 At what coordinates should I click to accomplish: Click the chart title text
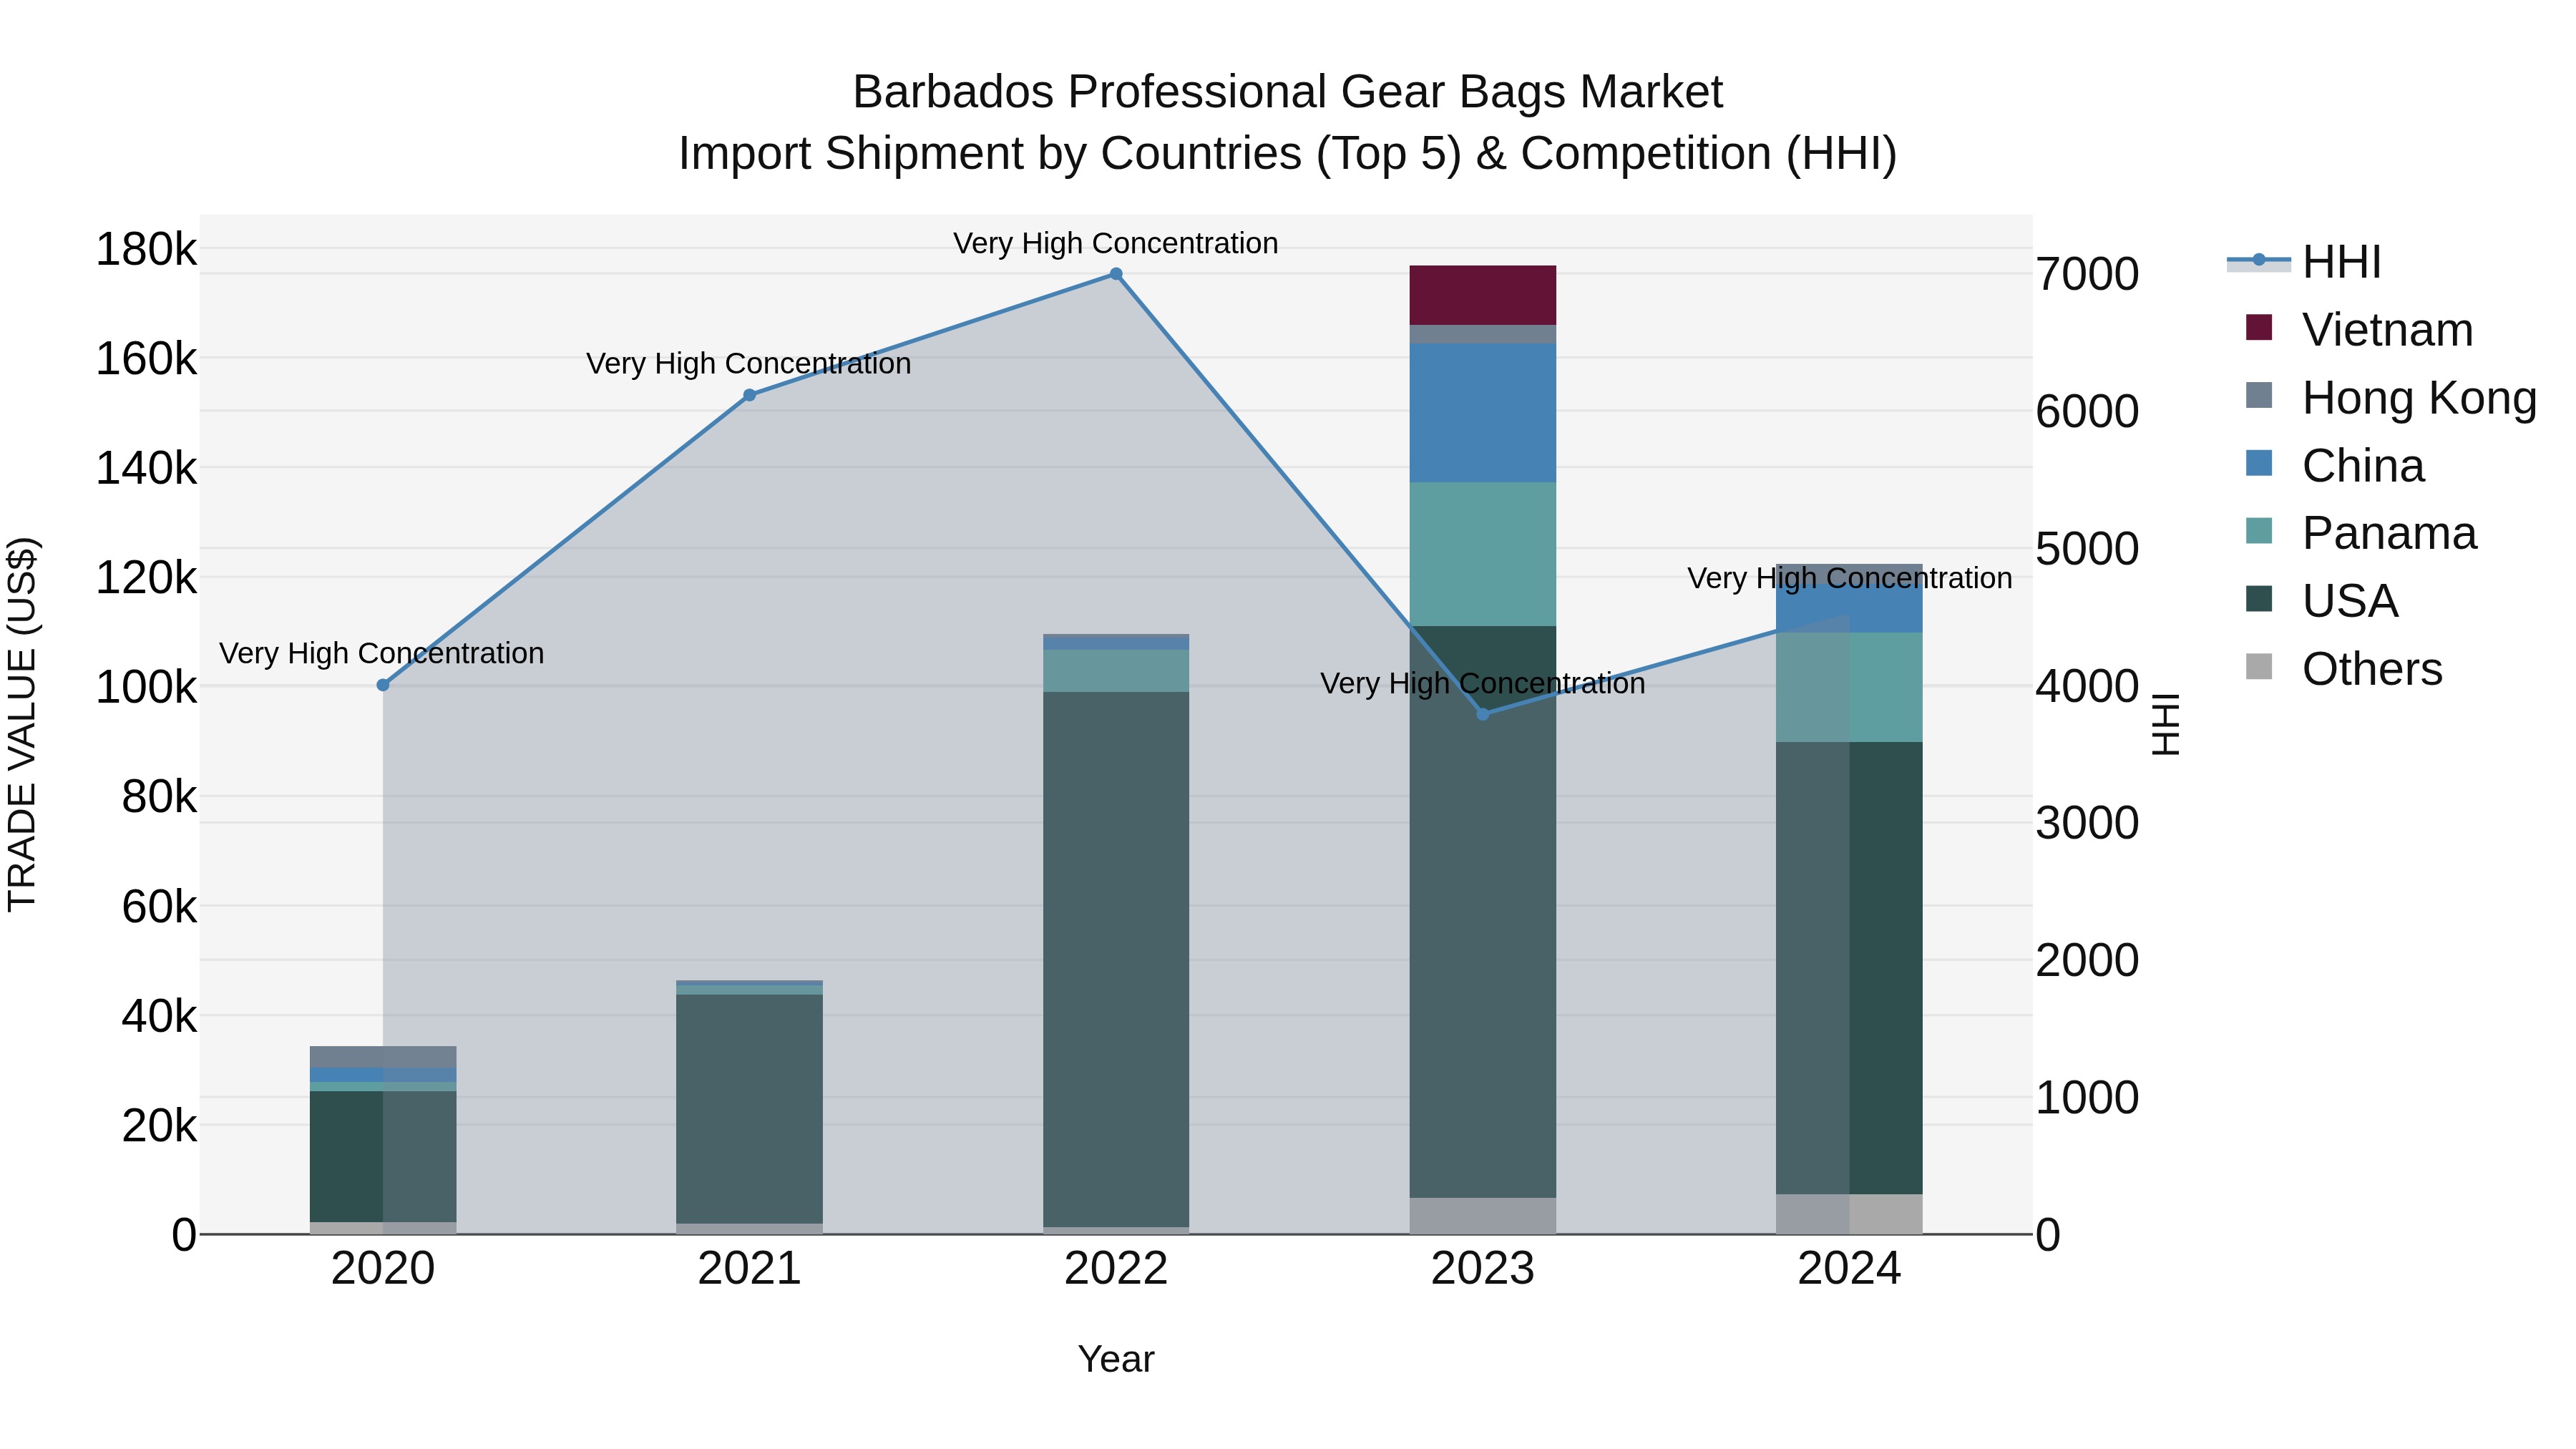pyautogui.click(x=1288, y=122)
